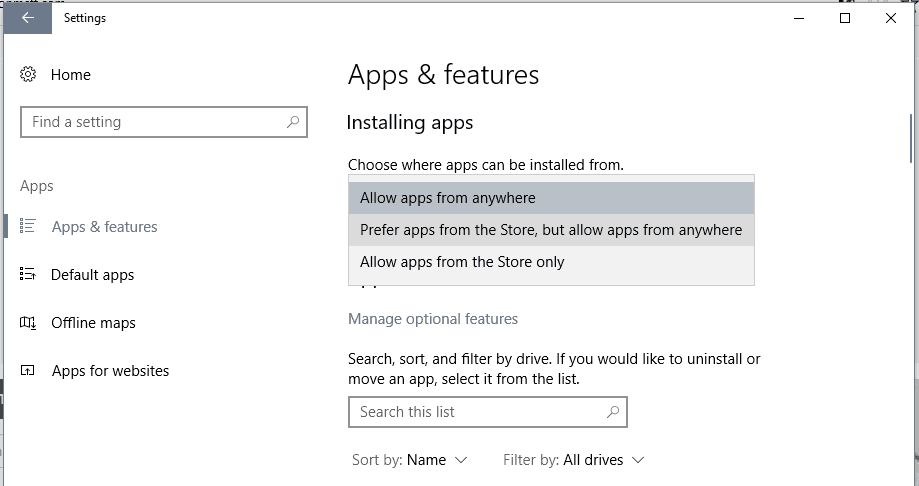Go to Default apps section
Screen dimensions: 919x486
(93, 275)
